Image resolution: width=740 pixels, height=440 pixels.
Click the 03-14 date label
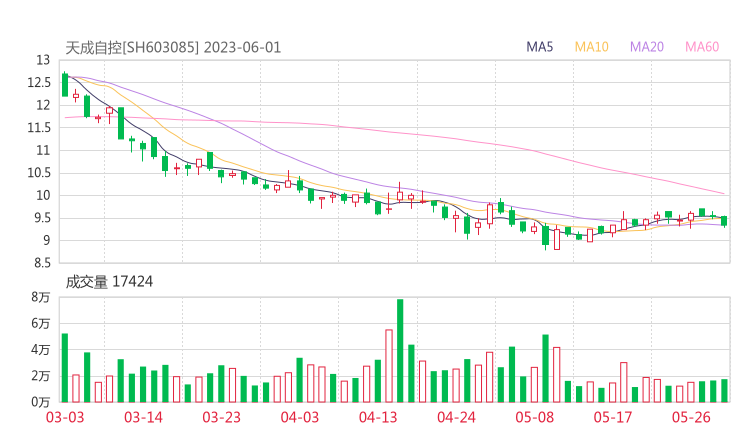(x=143, y=417)
